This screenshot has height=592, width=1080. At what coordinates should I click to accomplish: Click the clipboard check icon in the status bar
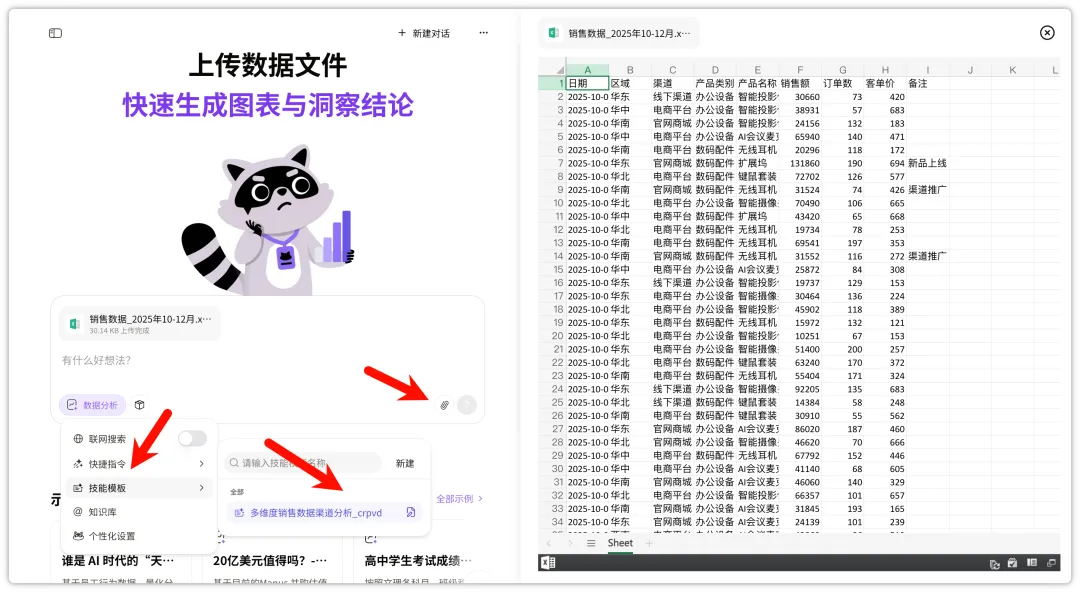[1012, 563]
